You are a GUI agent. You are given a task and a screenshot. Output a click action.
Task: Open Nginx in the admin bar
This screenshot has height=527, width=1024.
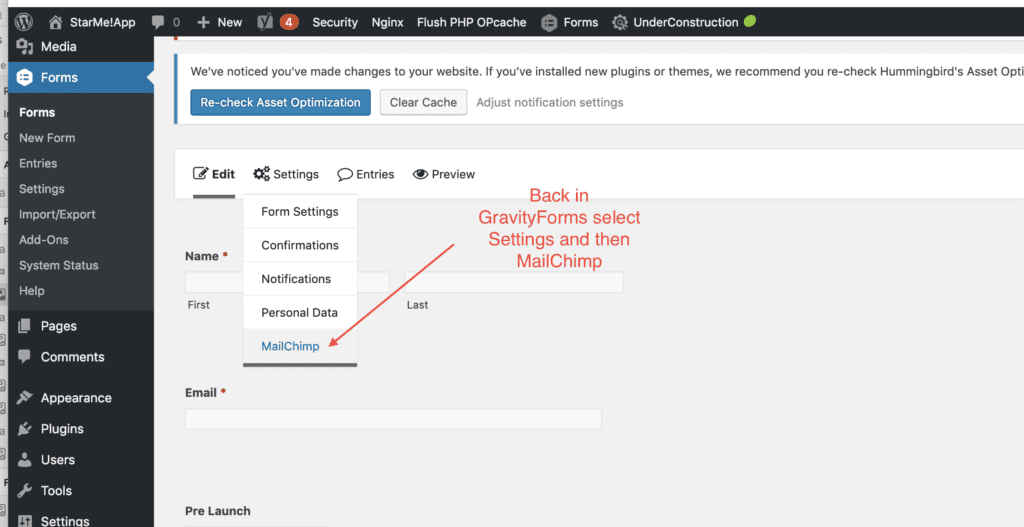pos(387,22)
